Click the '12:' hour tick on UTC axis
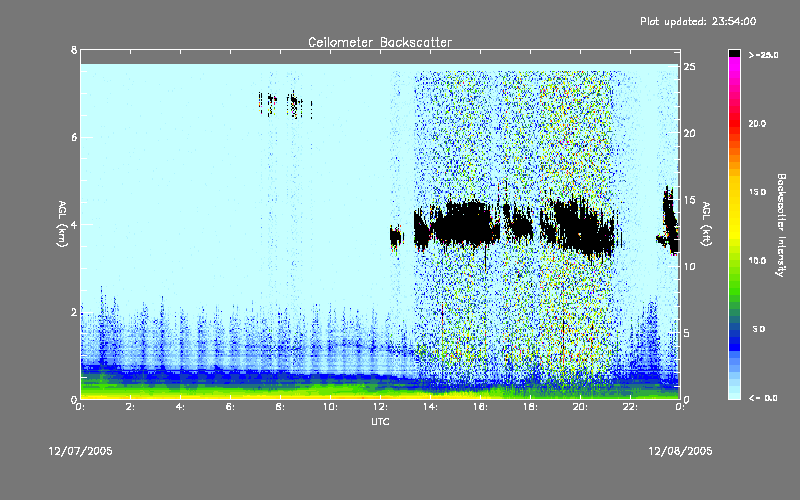Screen dimensions: 800x500 pyautogui.click(x=380, y=407)
